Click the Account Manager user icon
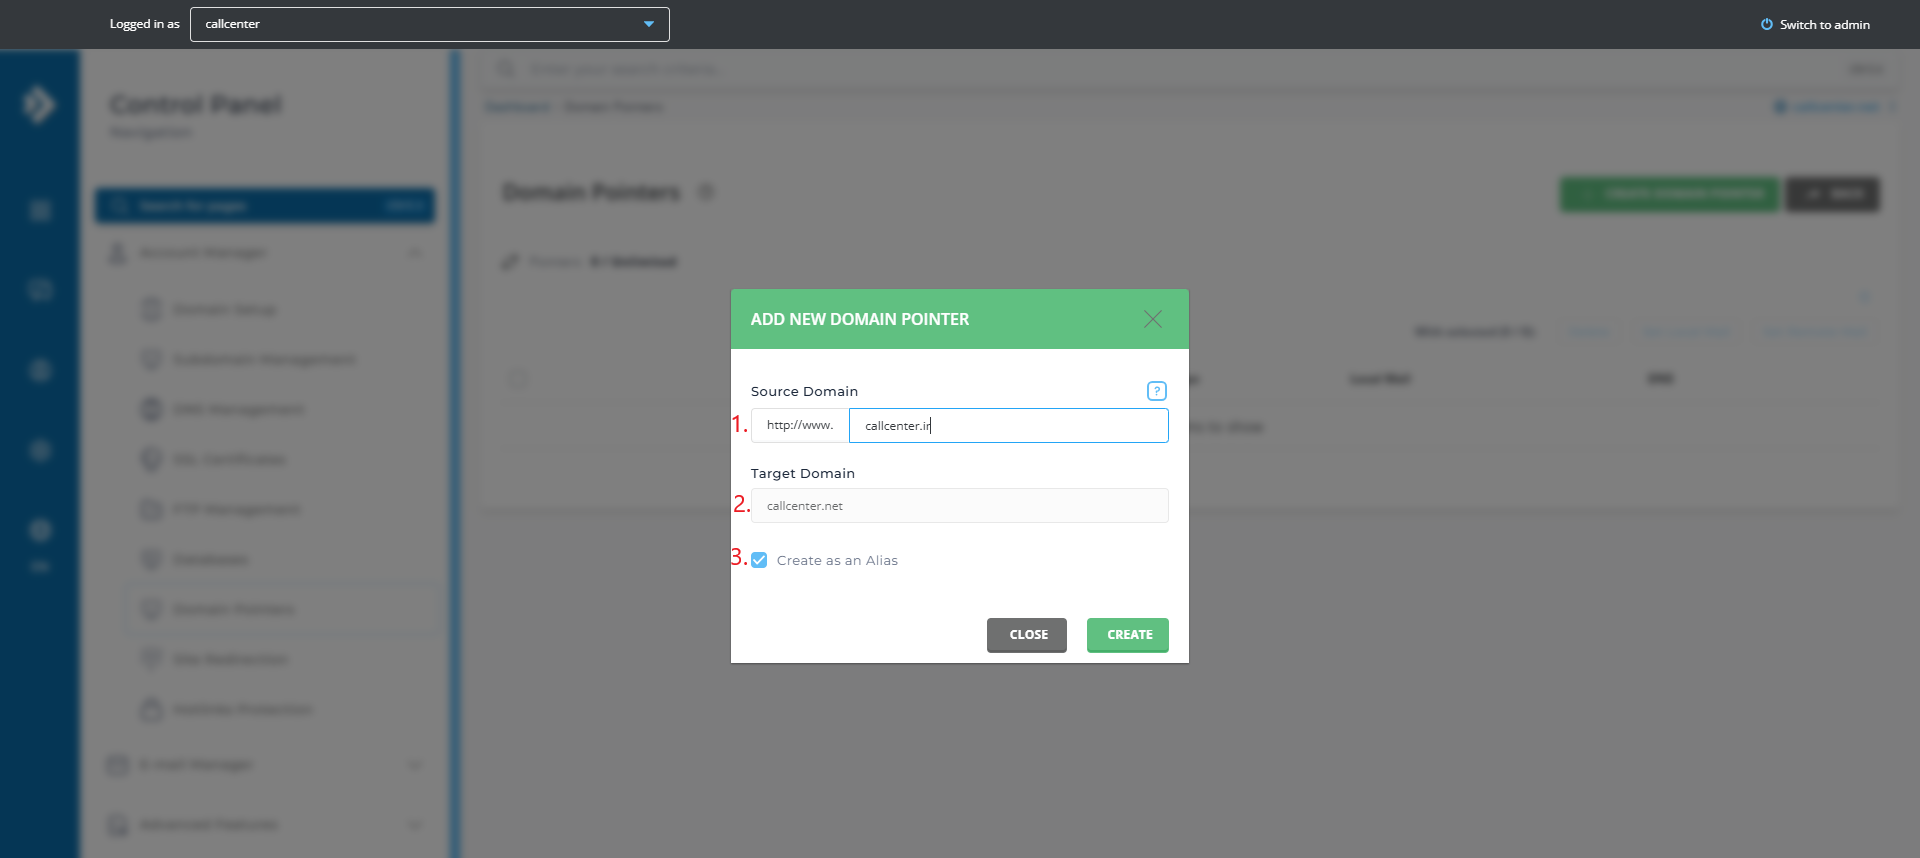Image resolution: width=1920 pixels, height=858 pixels. pyautogui.click(x=117, y=253)
